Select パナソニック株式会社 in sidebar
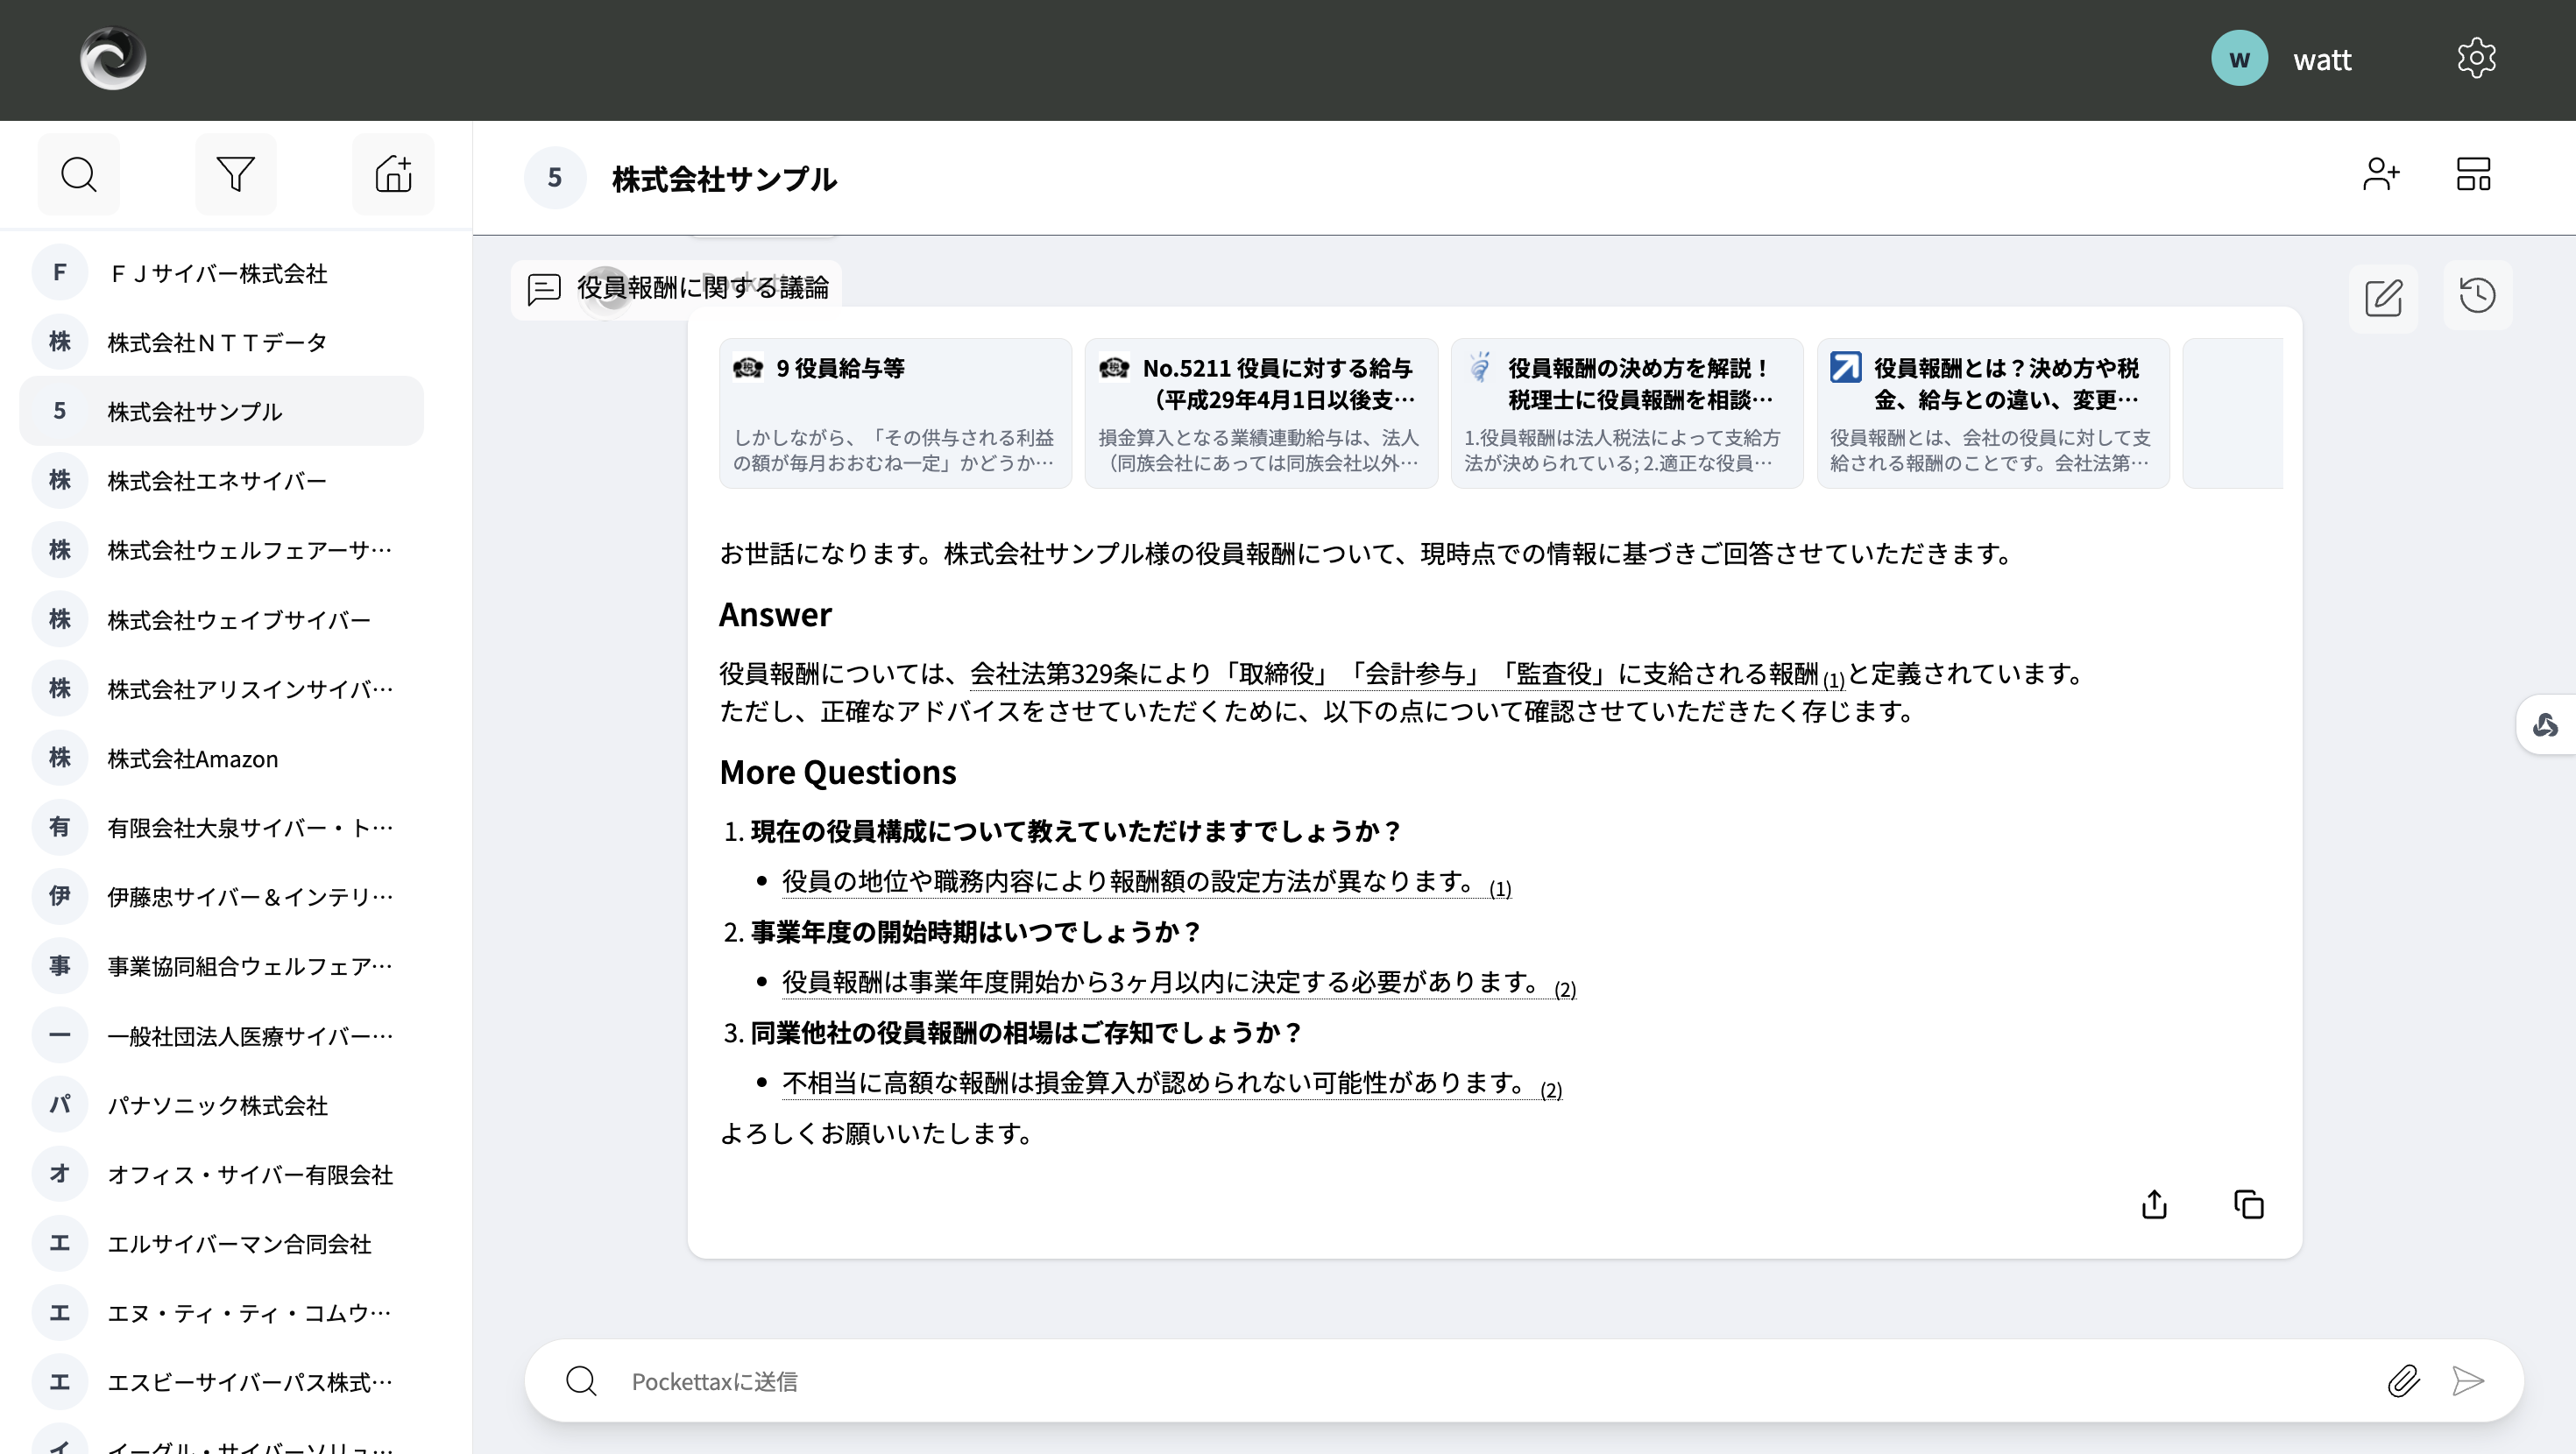The height and width of the screenshot is (1454, 2576). point(222,1105)
